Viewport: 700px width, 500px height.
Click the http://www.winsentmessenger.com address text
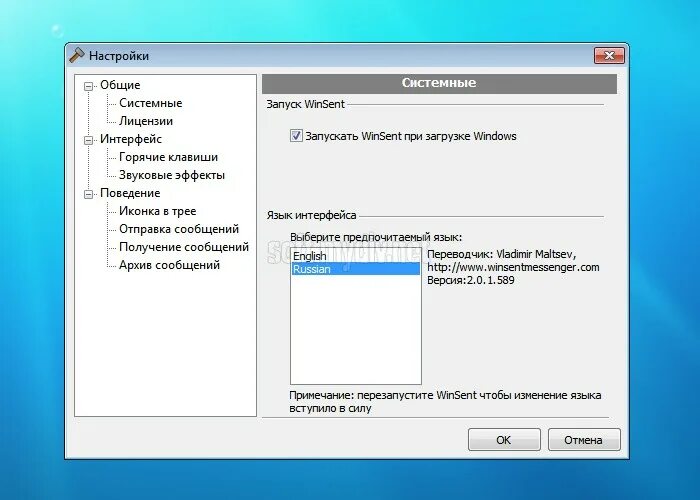pyautogui.click(x=513, y=267)
